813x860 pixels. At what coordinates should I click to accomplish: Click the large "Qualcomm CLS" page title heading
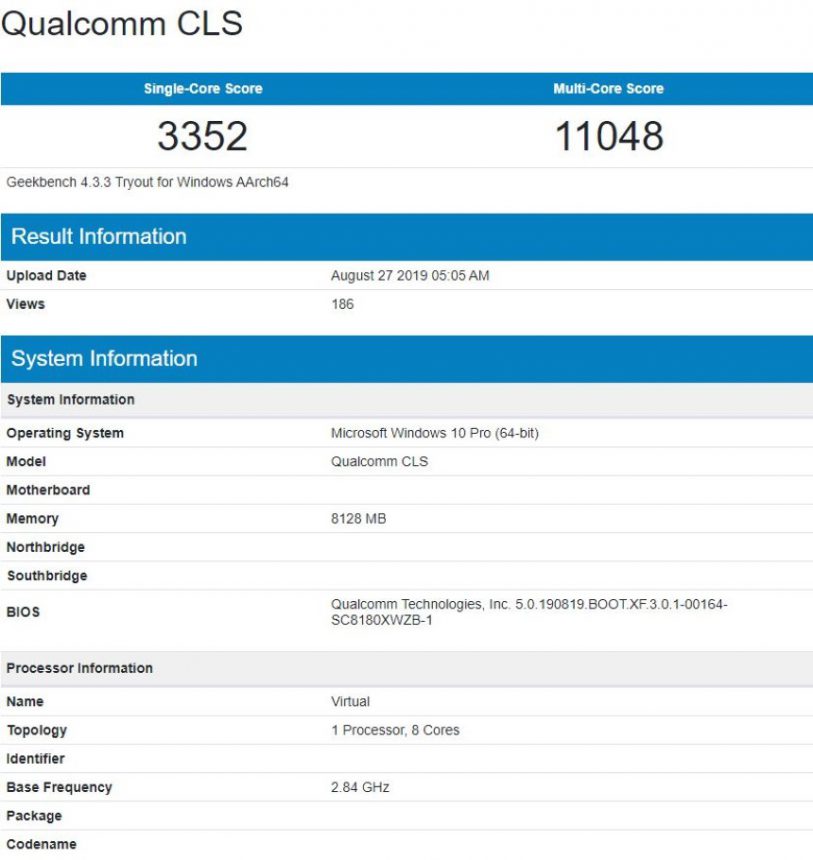(122, 24)
